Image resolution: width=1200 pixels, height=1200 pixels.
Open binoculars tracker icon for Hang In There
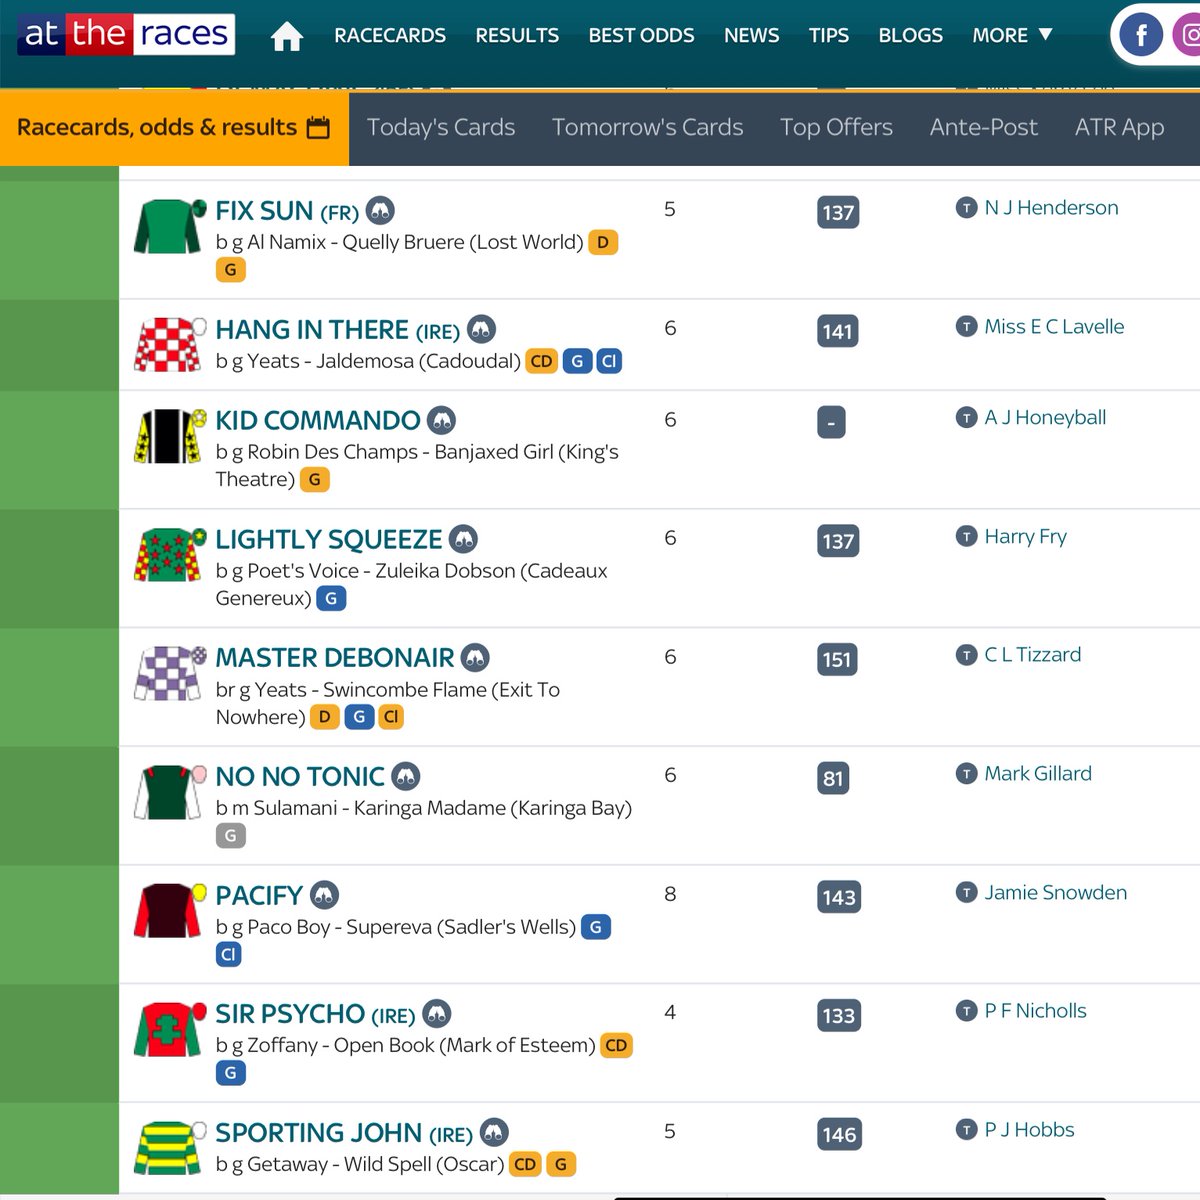pyautogui.click(x=482, y=329)
